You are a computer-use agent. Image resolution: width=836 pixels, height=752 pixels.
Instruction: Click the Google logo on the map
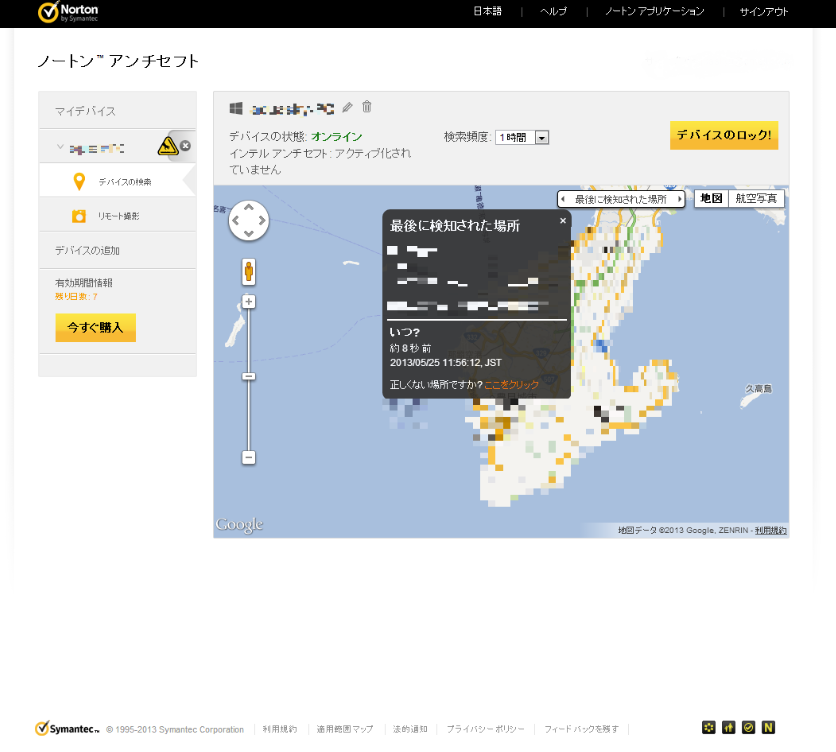point(239,525)
